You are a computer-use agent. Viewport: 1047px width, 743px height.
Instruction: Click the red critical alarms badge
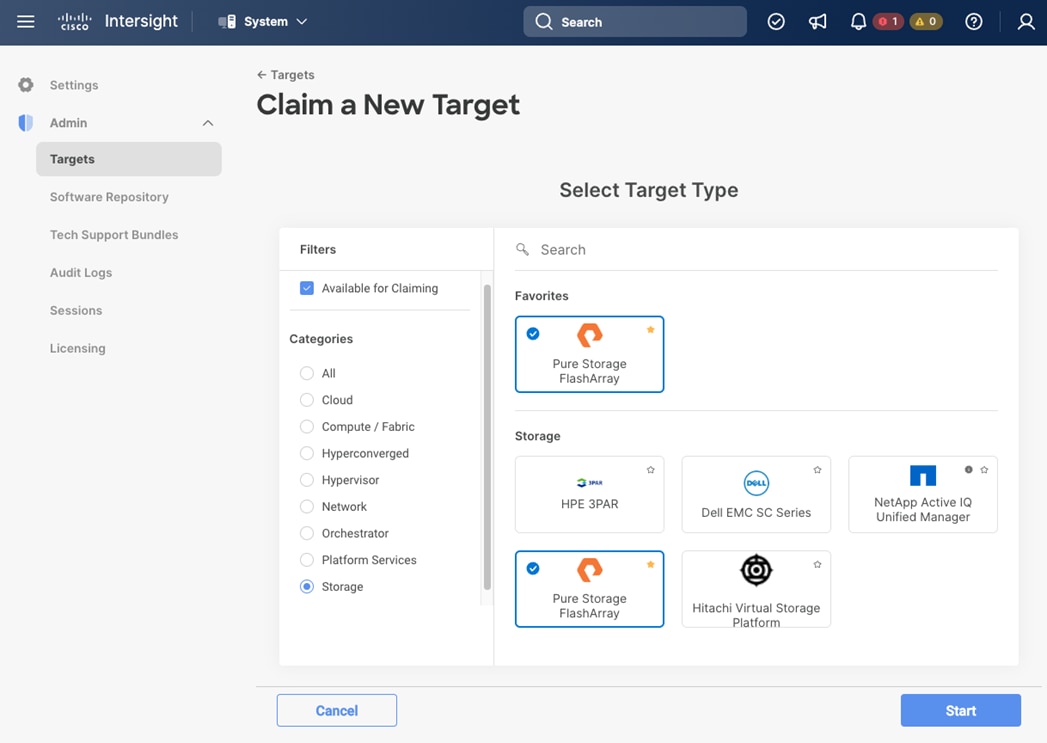[x=888, y=21]
